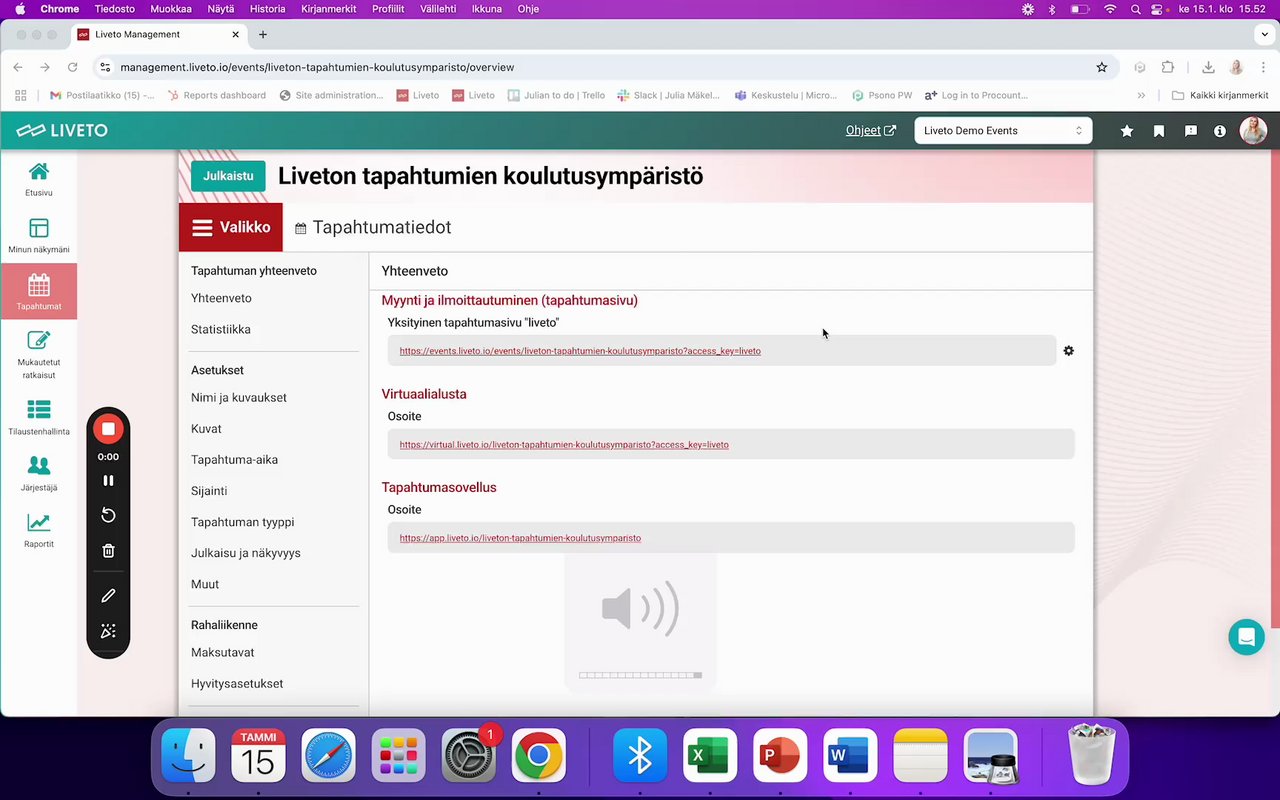
Task: Expand Chrome tab search dropdown arrow
Action: 1264,34
